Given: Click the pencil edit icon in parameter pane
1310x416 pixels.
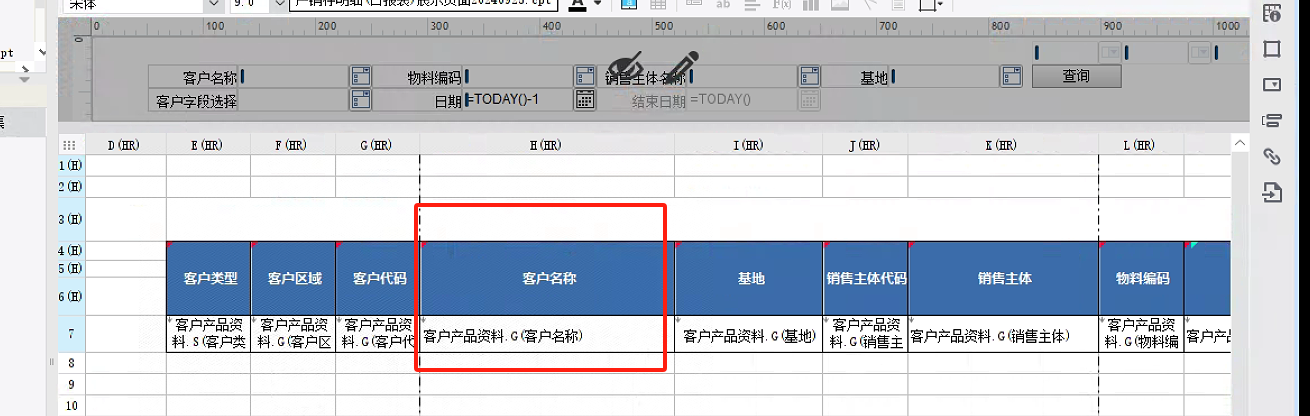Looking at the screenshot, I should point(683,66).
